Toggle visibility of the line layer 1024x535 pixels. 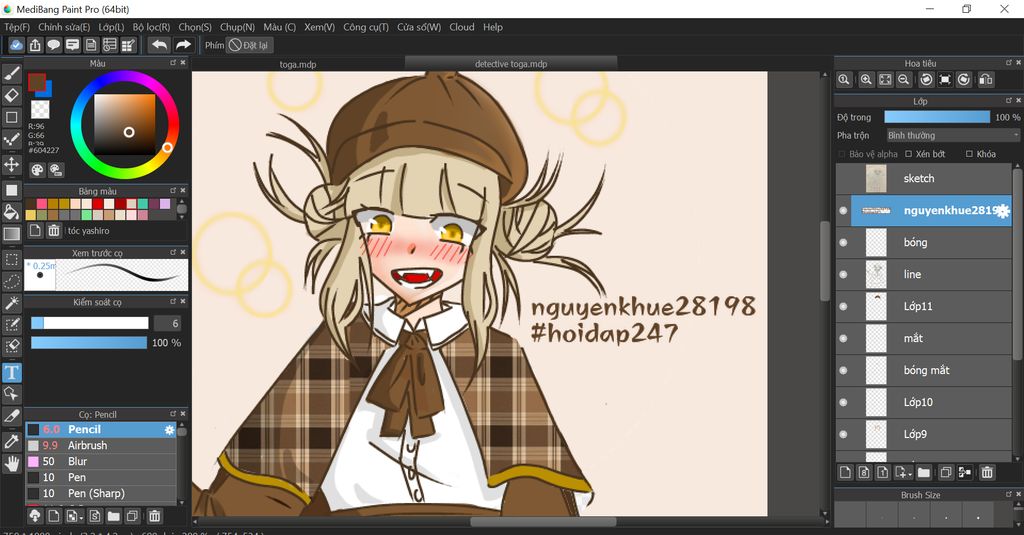coord(843,274)
